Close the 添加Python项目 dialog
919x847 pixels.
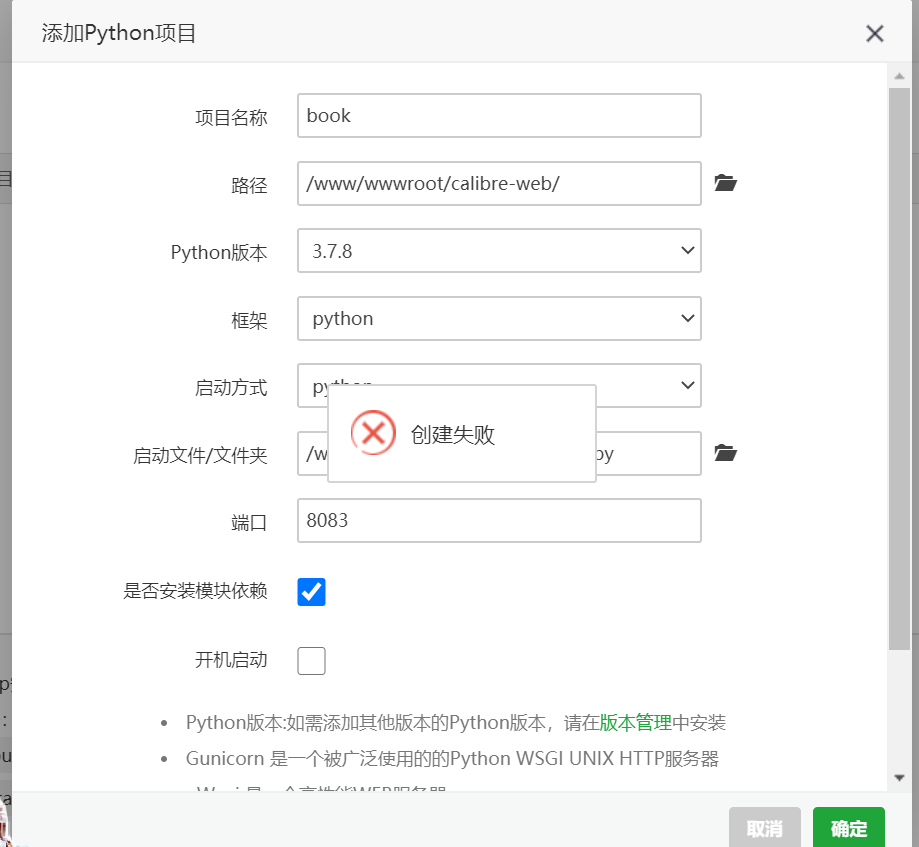pyautogui.click(x=874, y=33)
